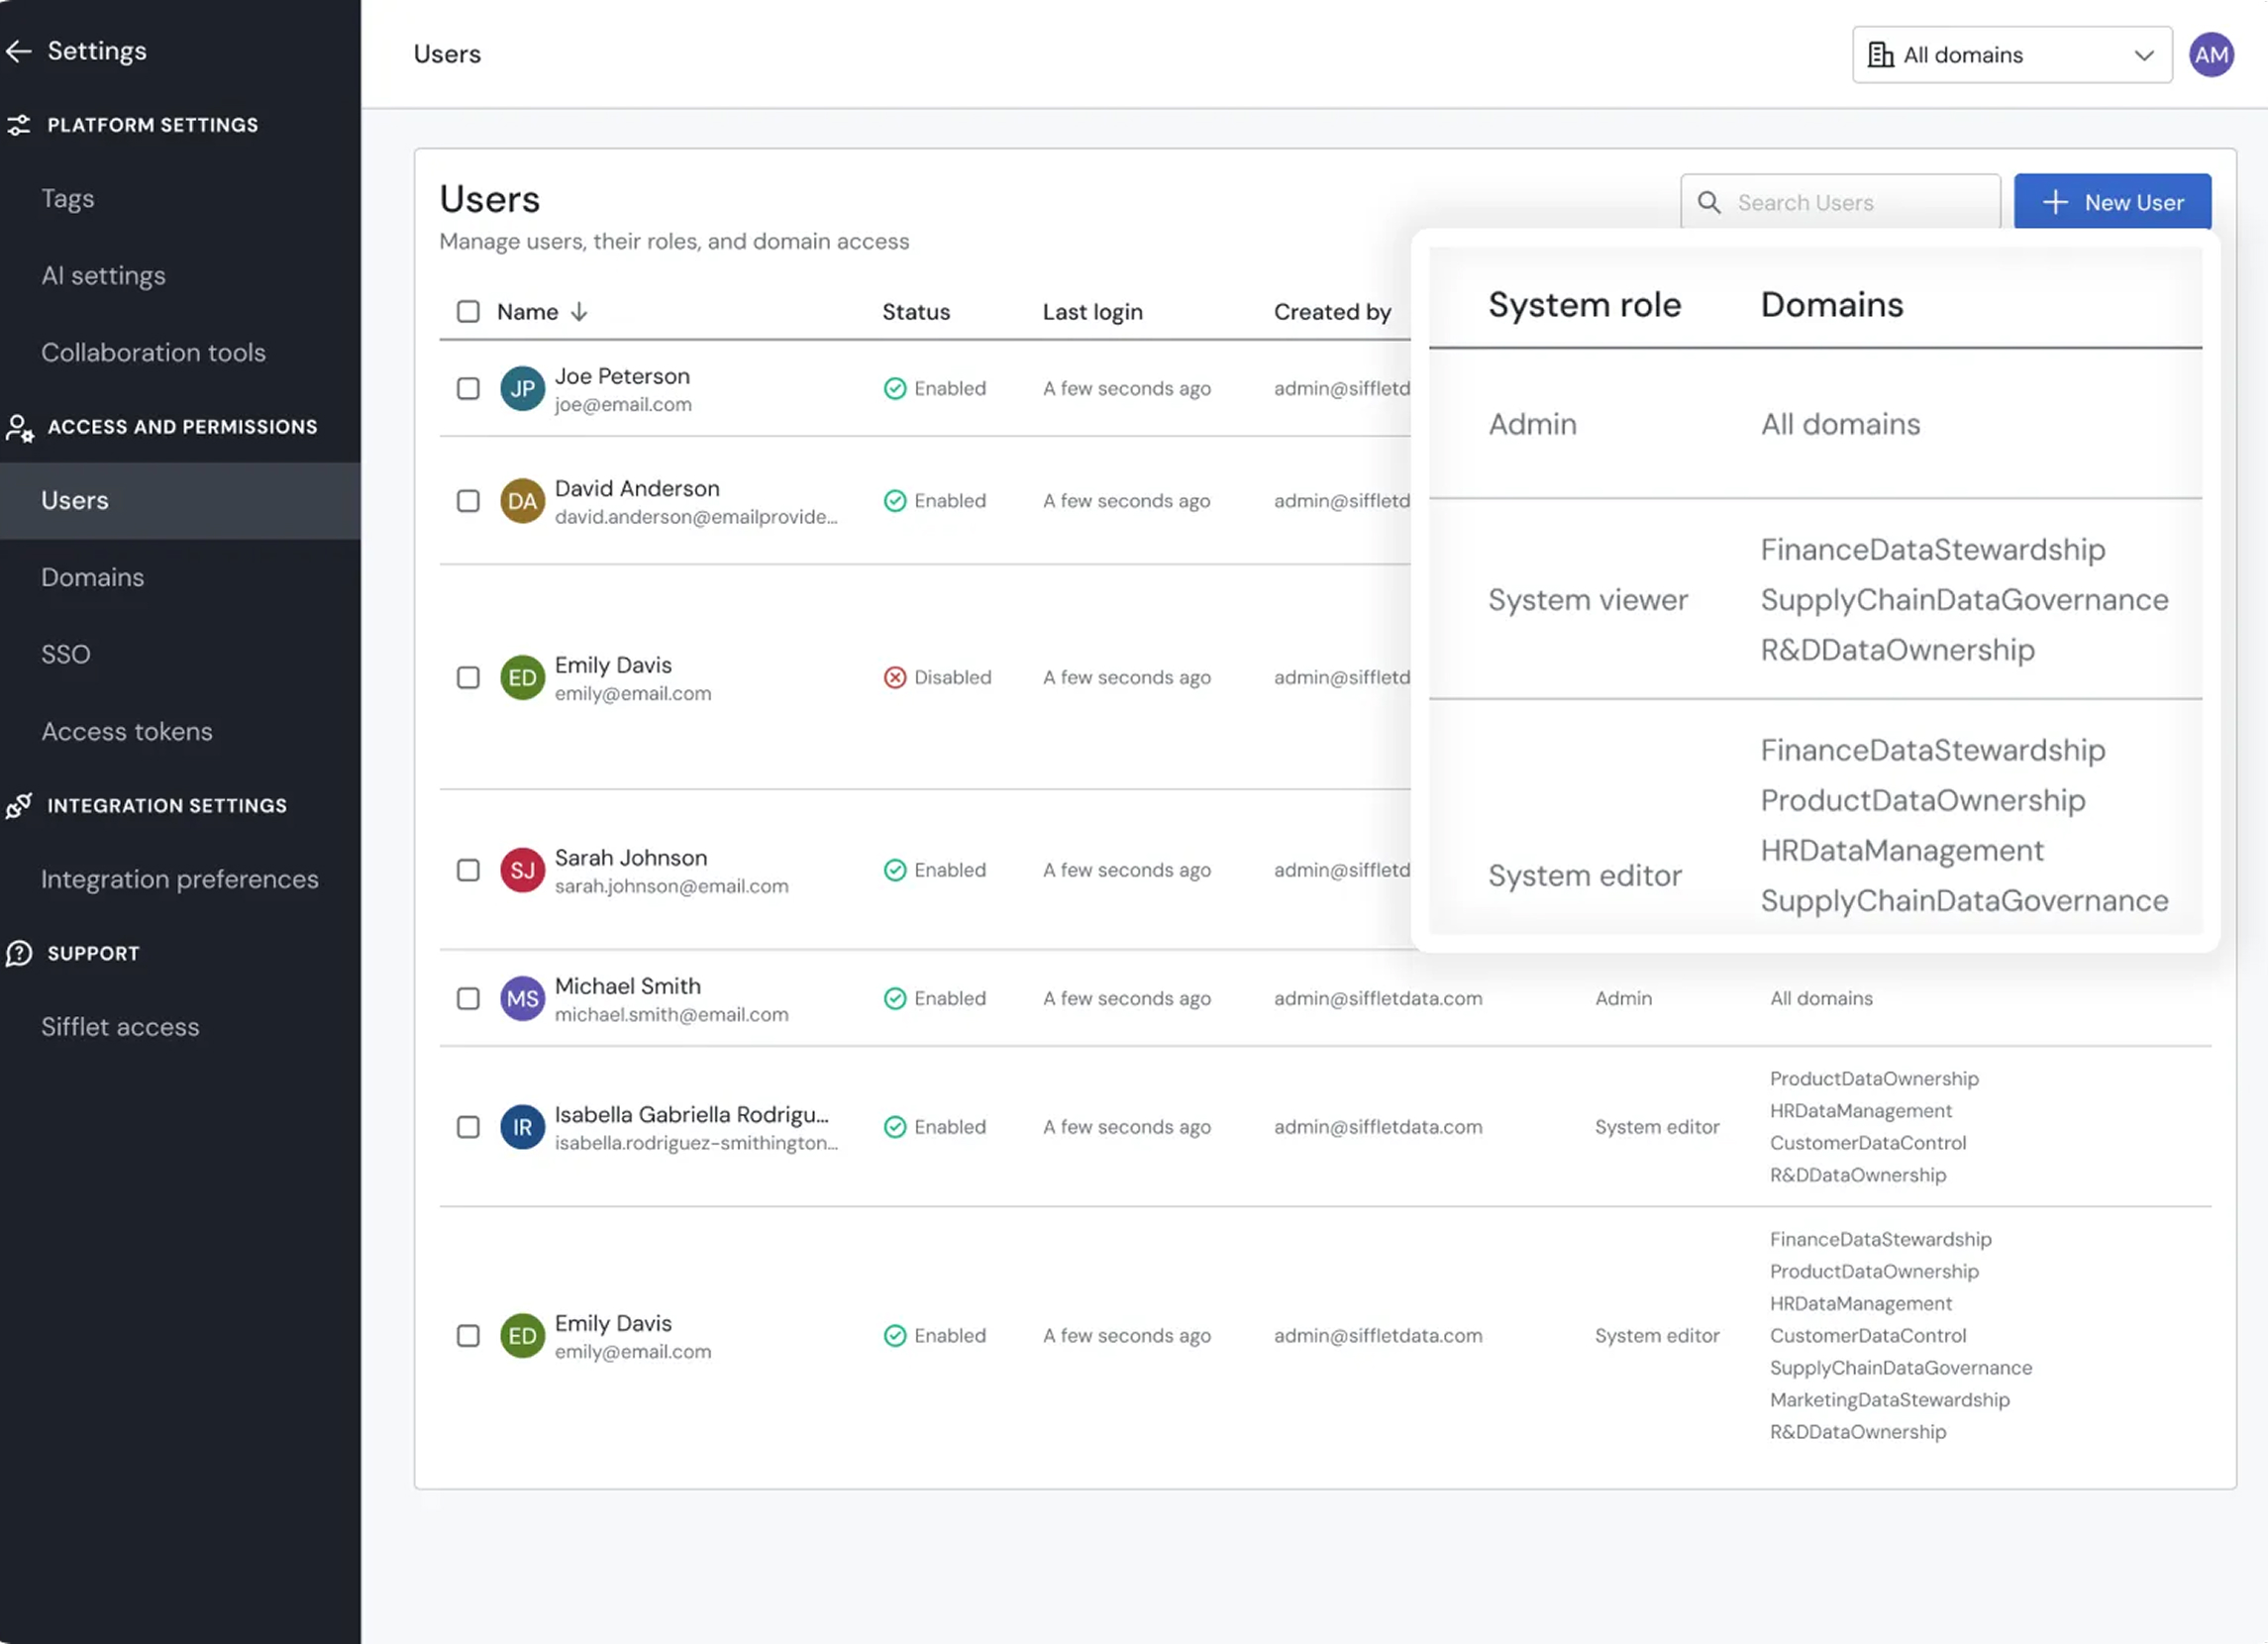This screenshot has width=2268, height=1644.
Task: Click the back arrow next to Settings
Action: pyautogui.click(x=19, y=51)
